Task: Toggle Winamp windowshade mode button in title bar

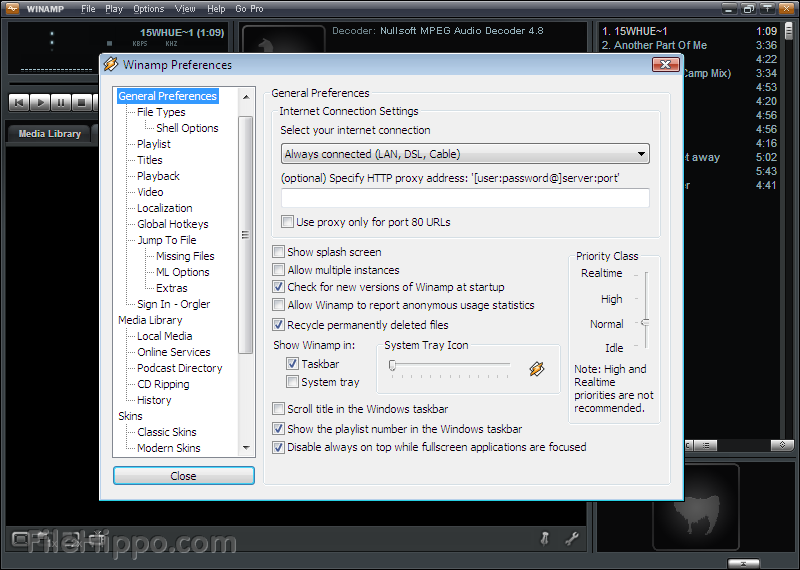Action: (767, 8)
